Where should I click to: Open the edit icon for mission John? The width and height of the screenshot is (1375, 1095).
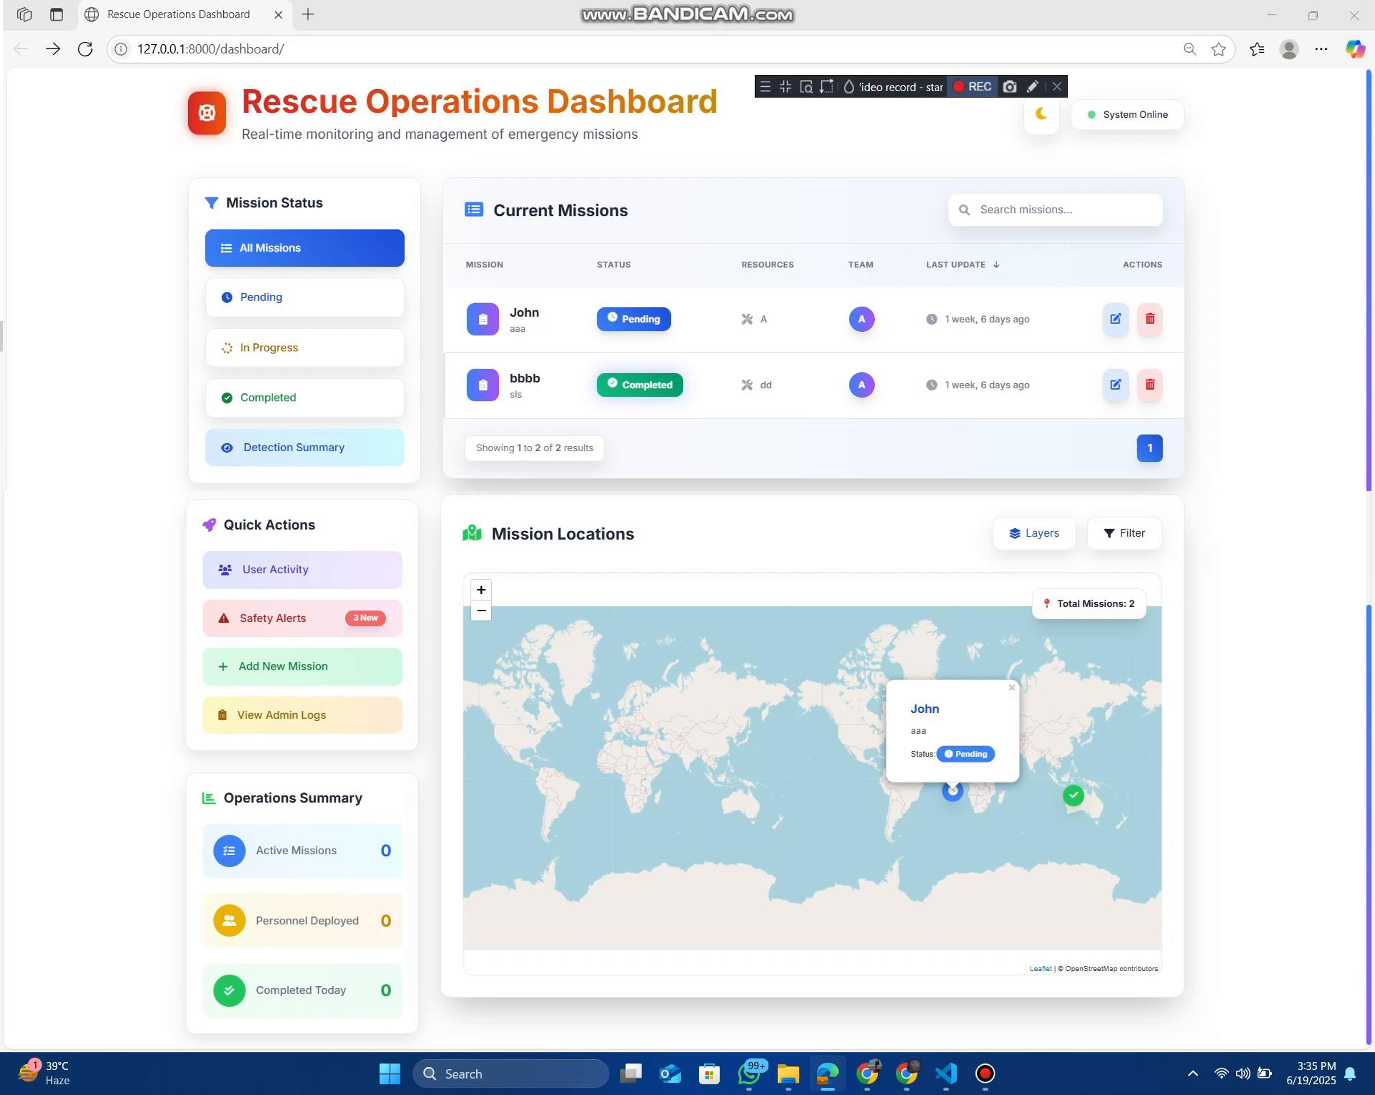click(x=1115, y=318)
